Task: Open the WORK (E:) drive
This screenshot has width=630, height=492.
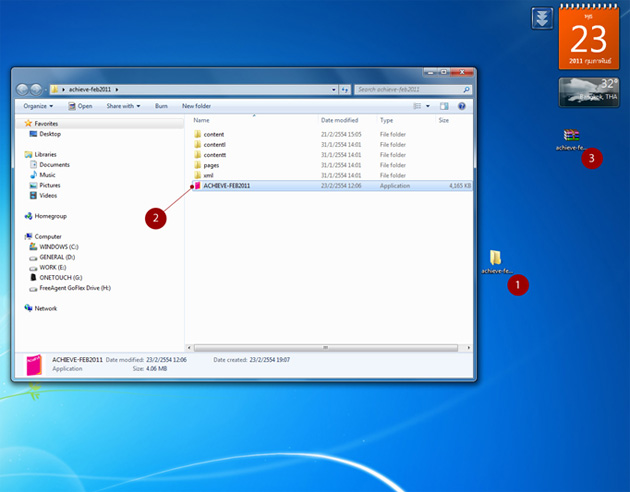Action: [x=52, y=267]
